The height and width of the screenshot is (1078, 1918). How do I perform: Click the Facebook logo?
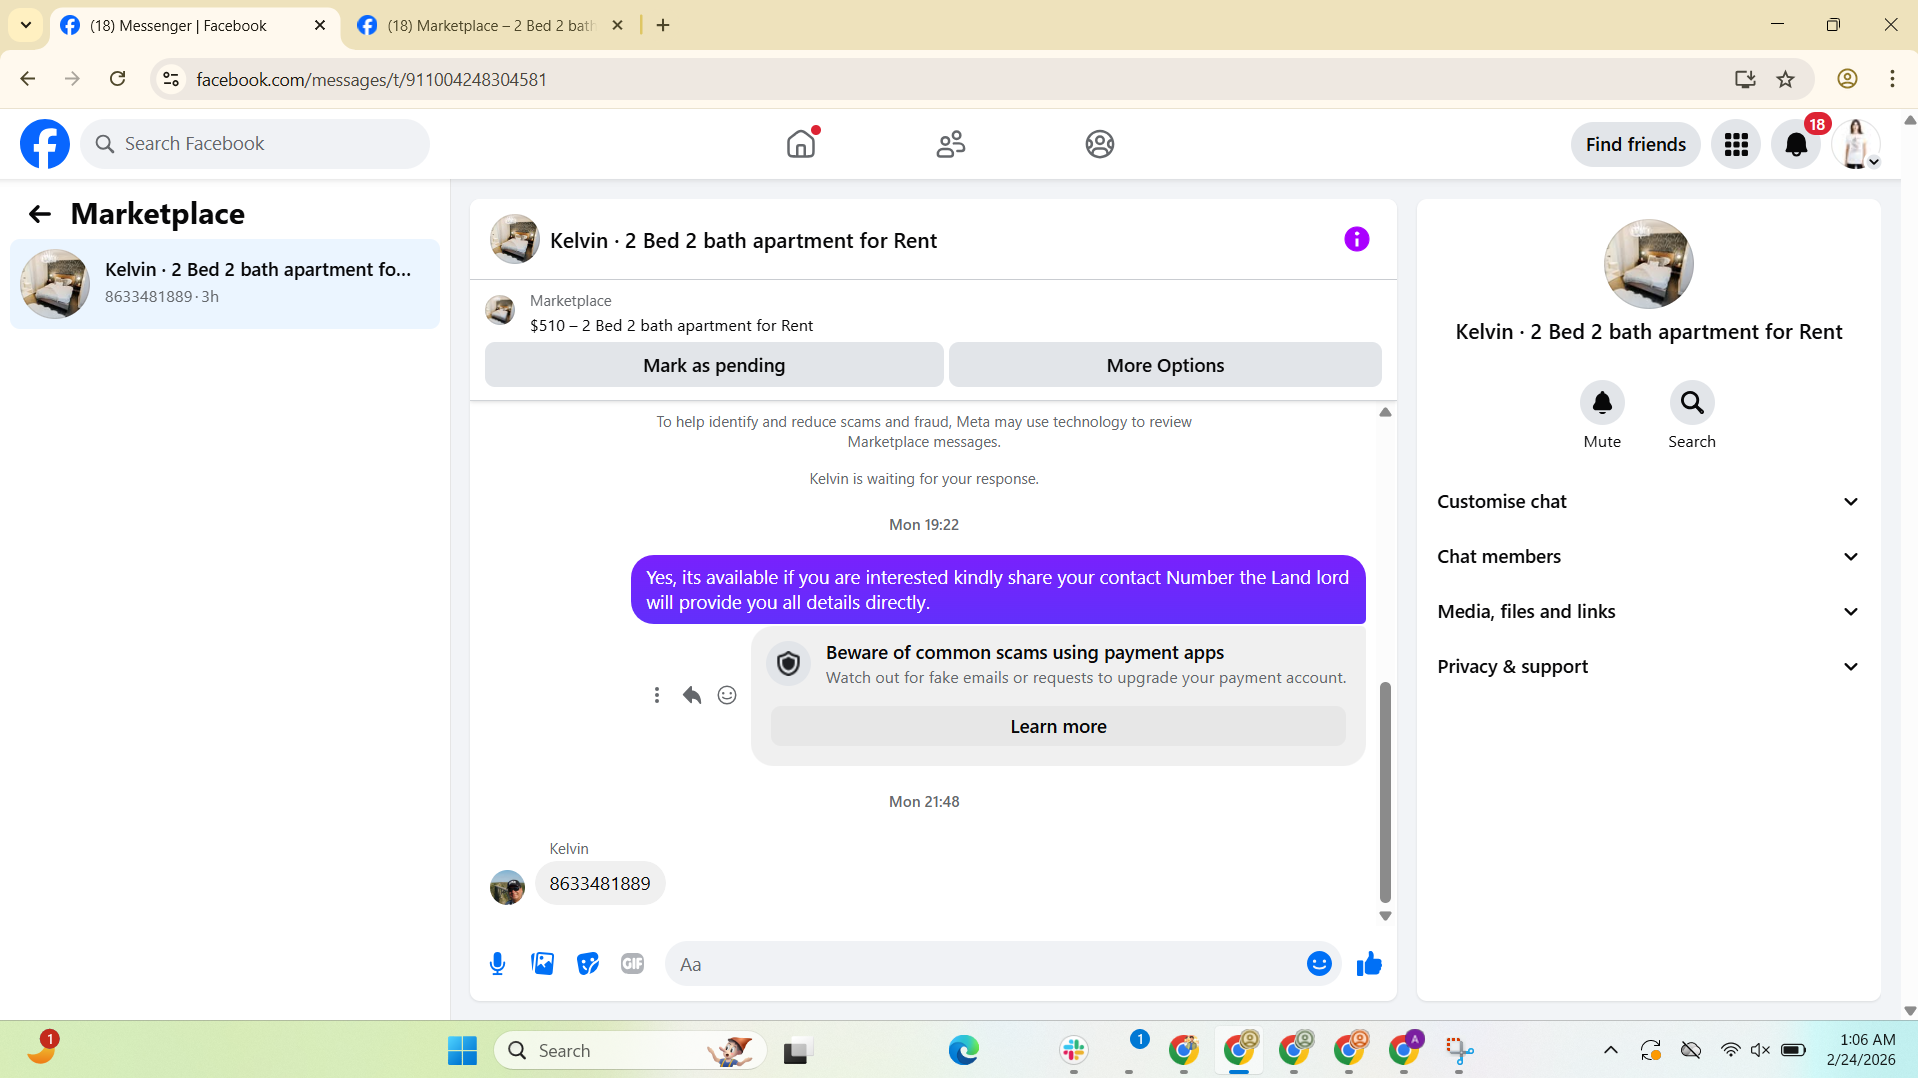(45, 144)
